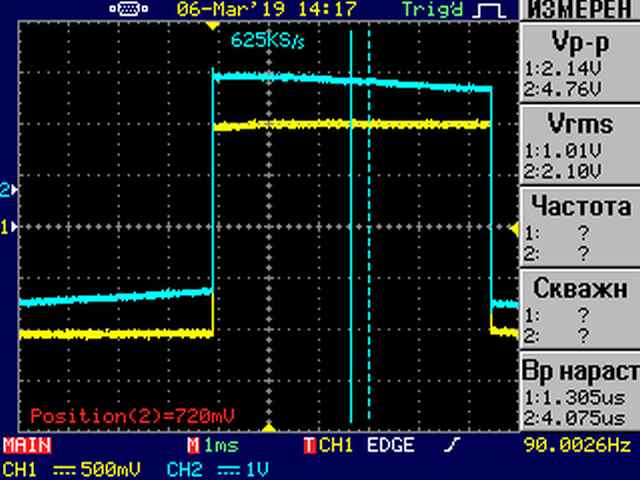Click the CH1 channel label at bottom
This screenshot has width=640, height=480.
(x=19, y=469)
